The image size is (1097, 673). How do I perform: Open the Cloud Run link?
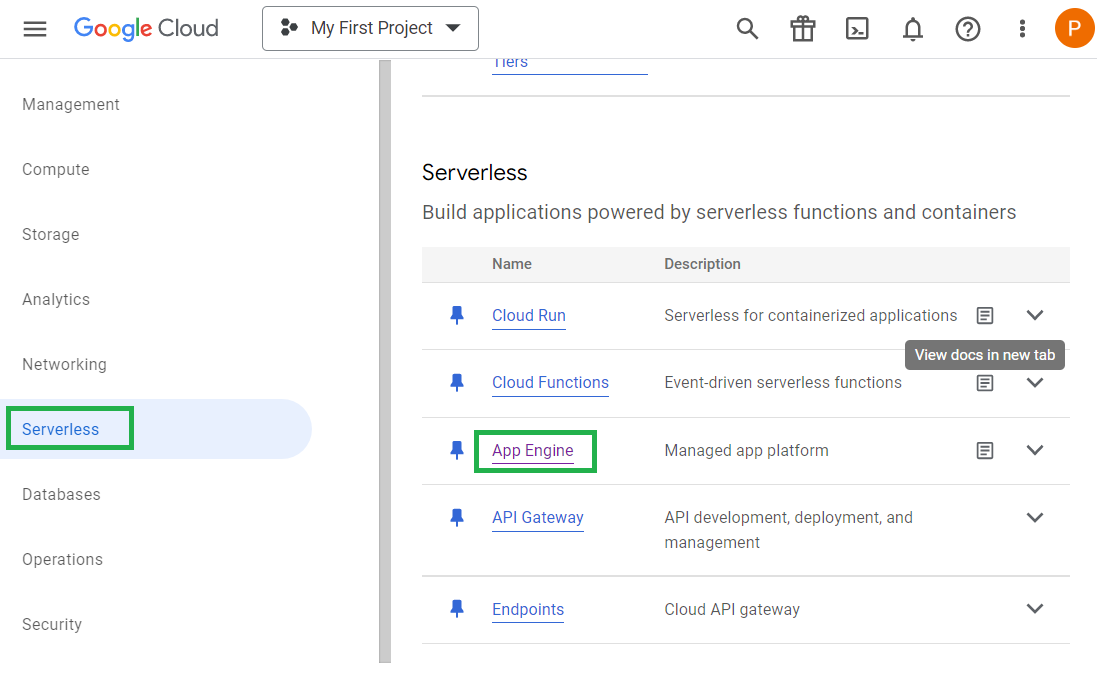(x=529, y=316)
